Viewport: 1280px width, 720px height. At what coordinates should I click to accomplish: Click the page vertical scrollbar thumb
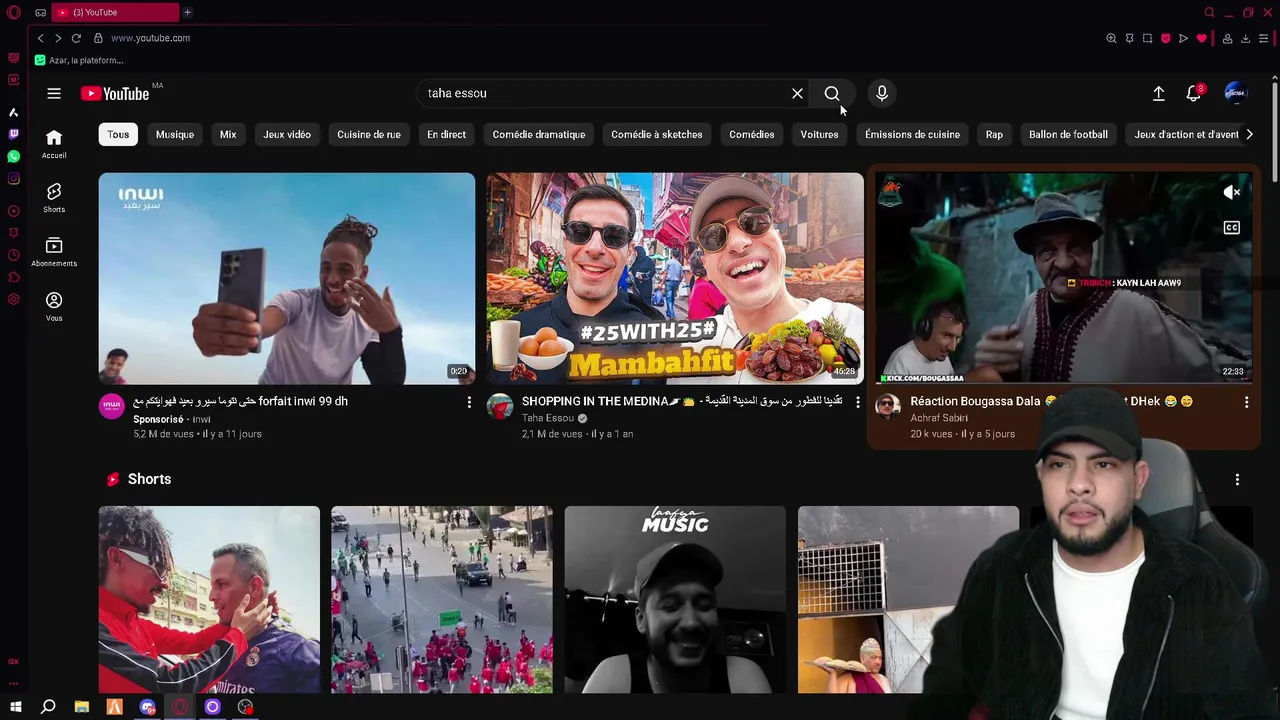[1274, 130]
